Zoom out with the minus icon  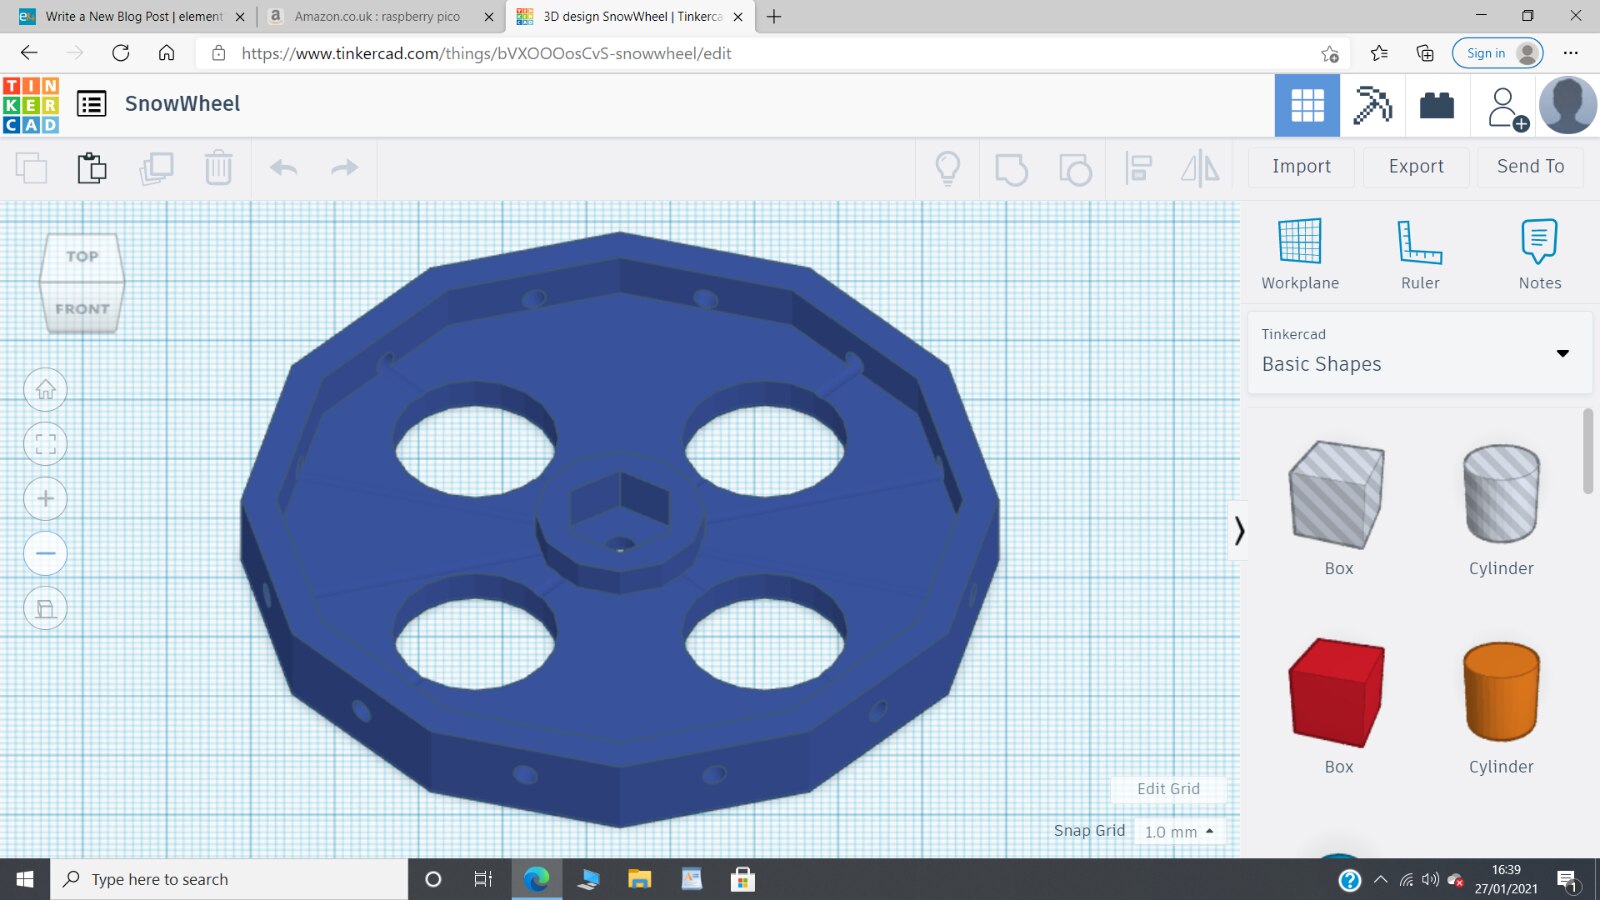46,553
